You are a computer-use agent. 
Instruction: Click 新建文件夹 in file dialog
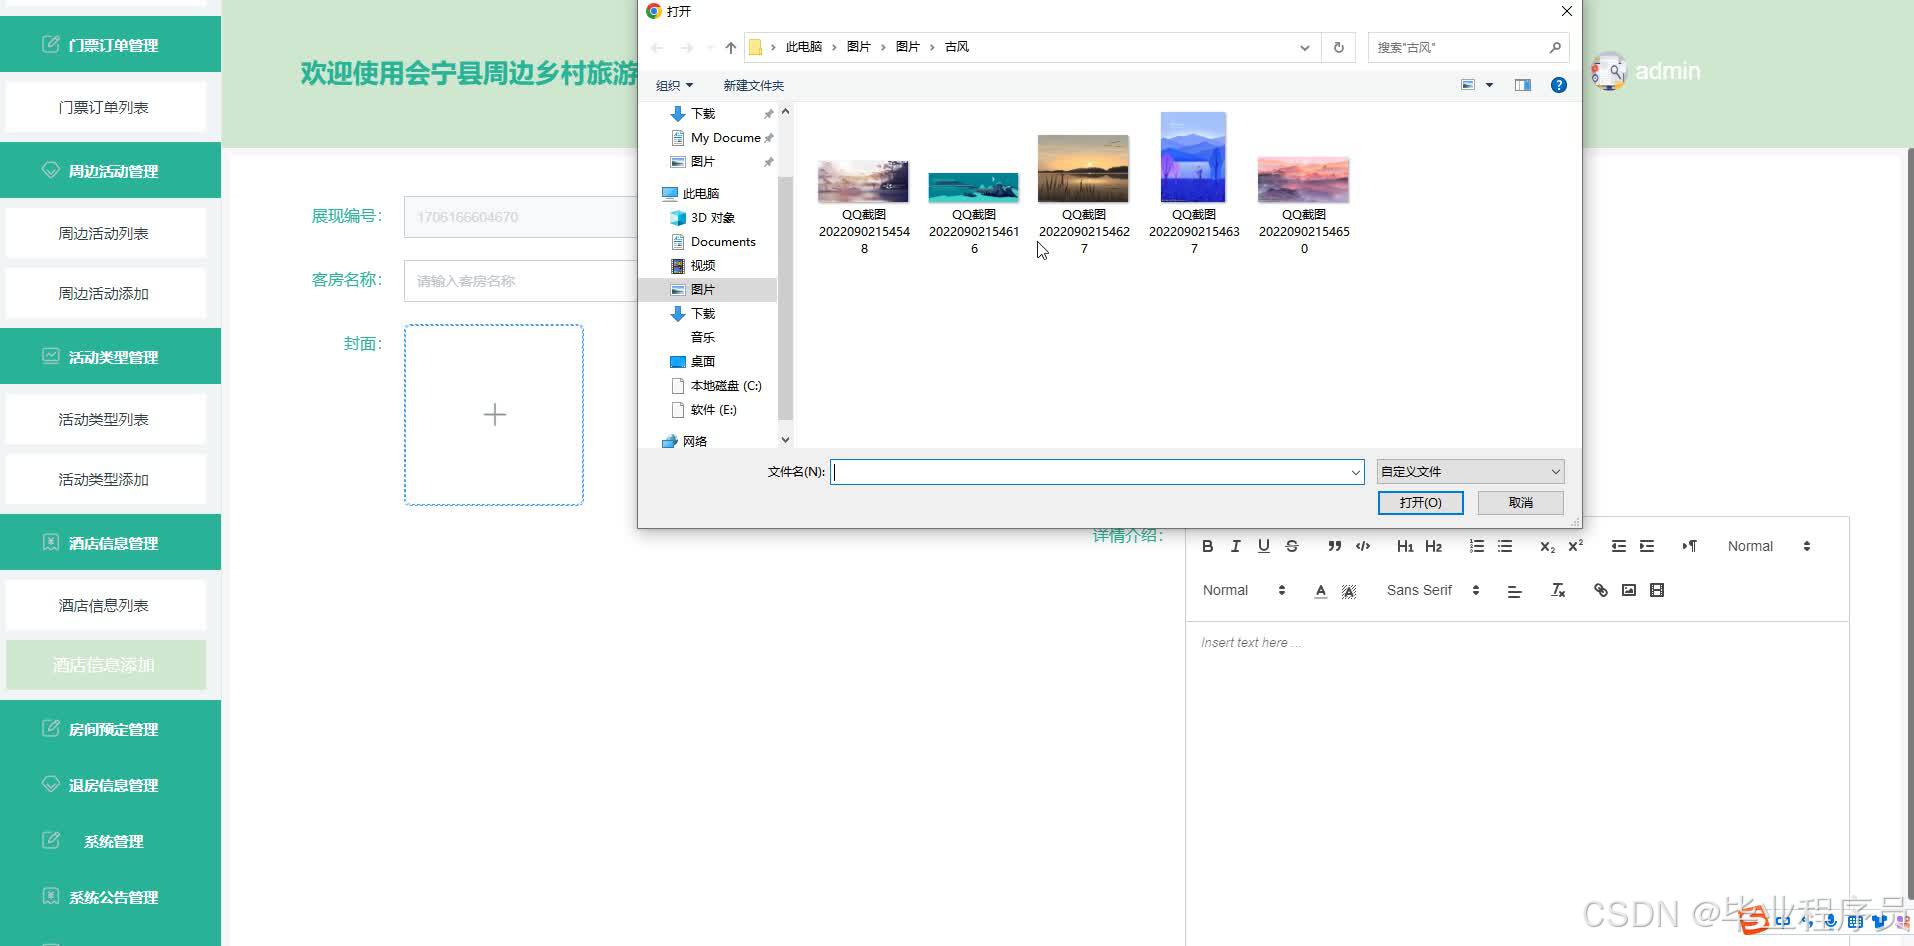pos(753,85)
